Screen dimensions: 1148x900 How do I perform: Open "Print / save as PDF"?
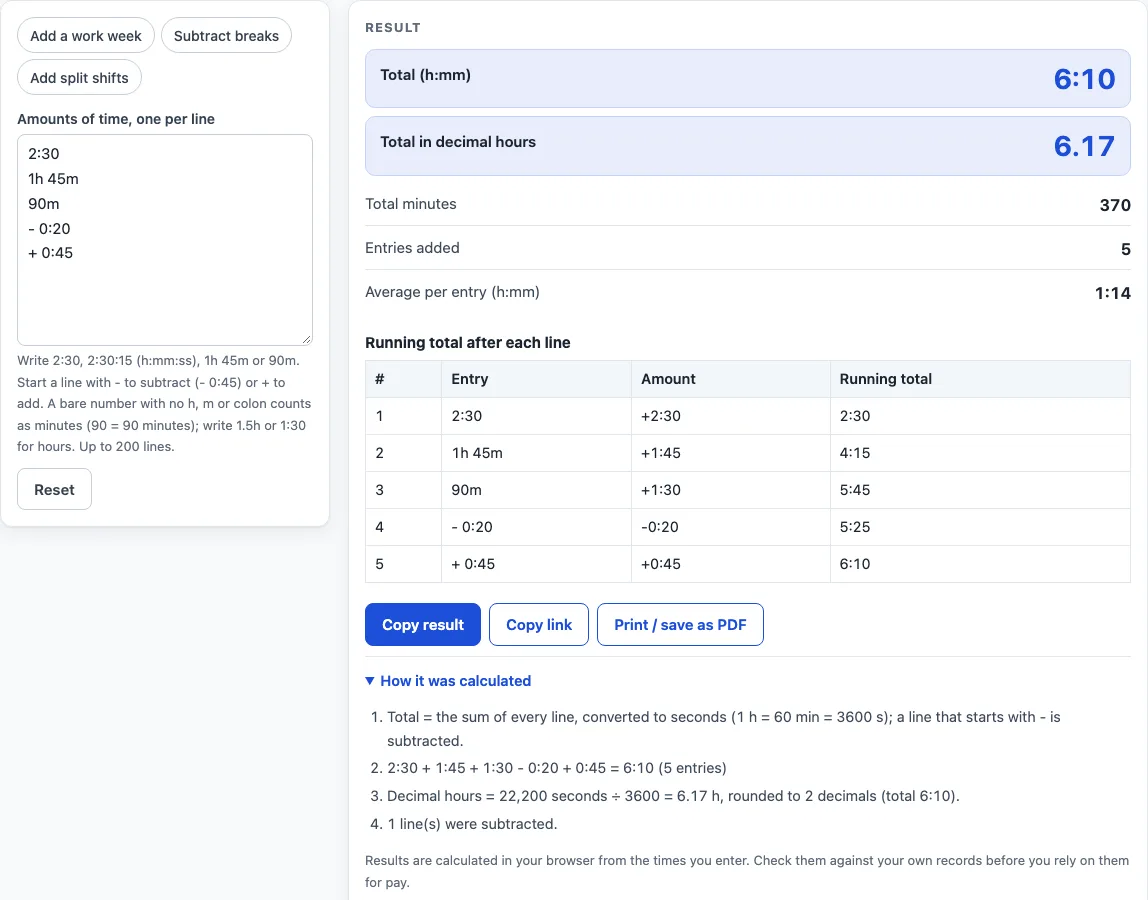(x=680, y=625)
